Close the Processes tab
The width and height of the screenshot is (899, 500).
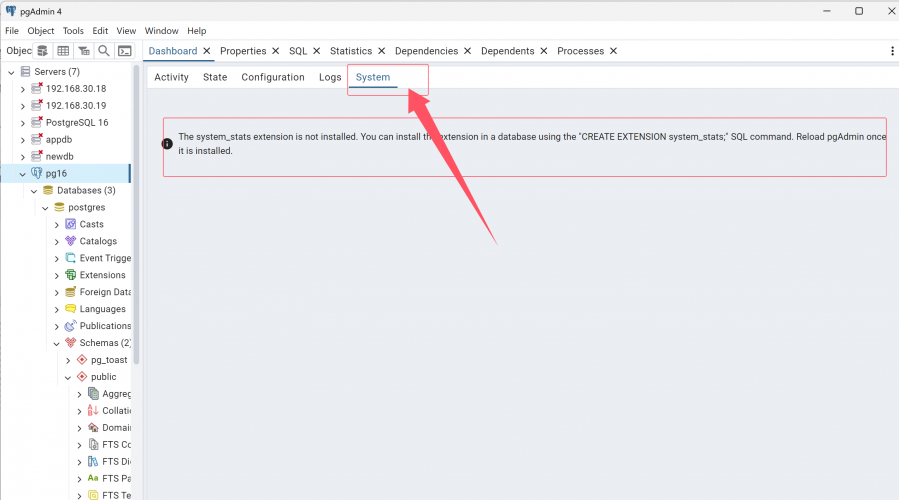point(613,51)
